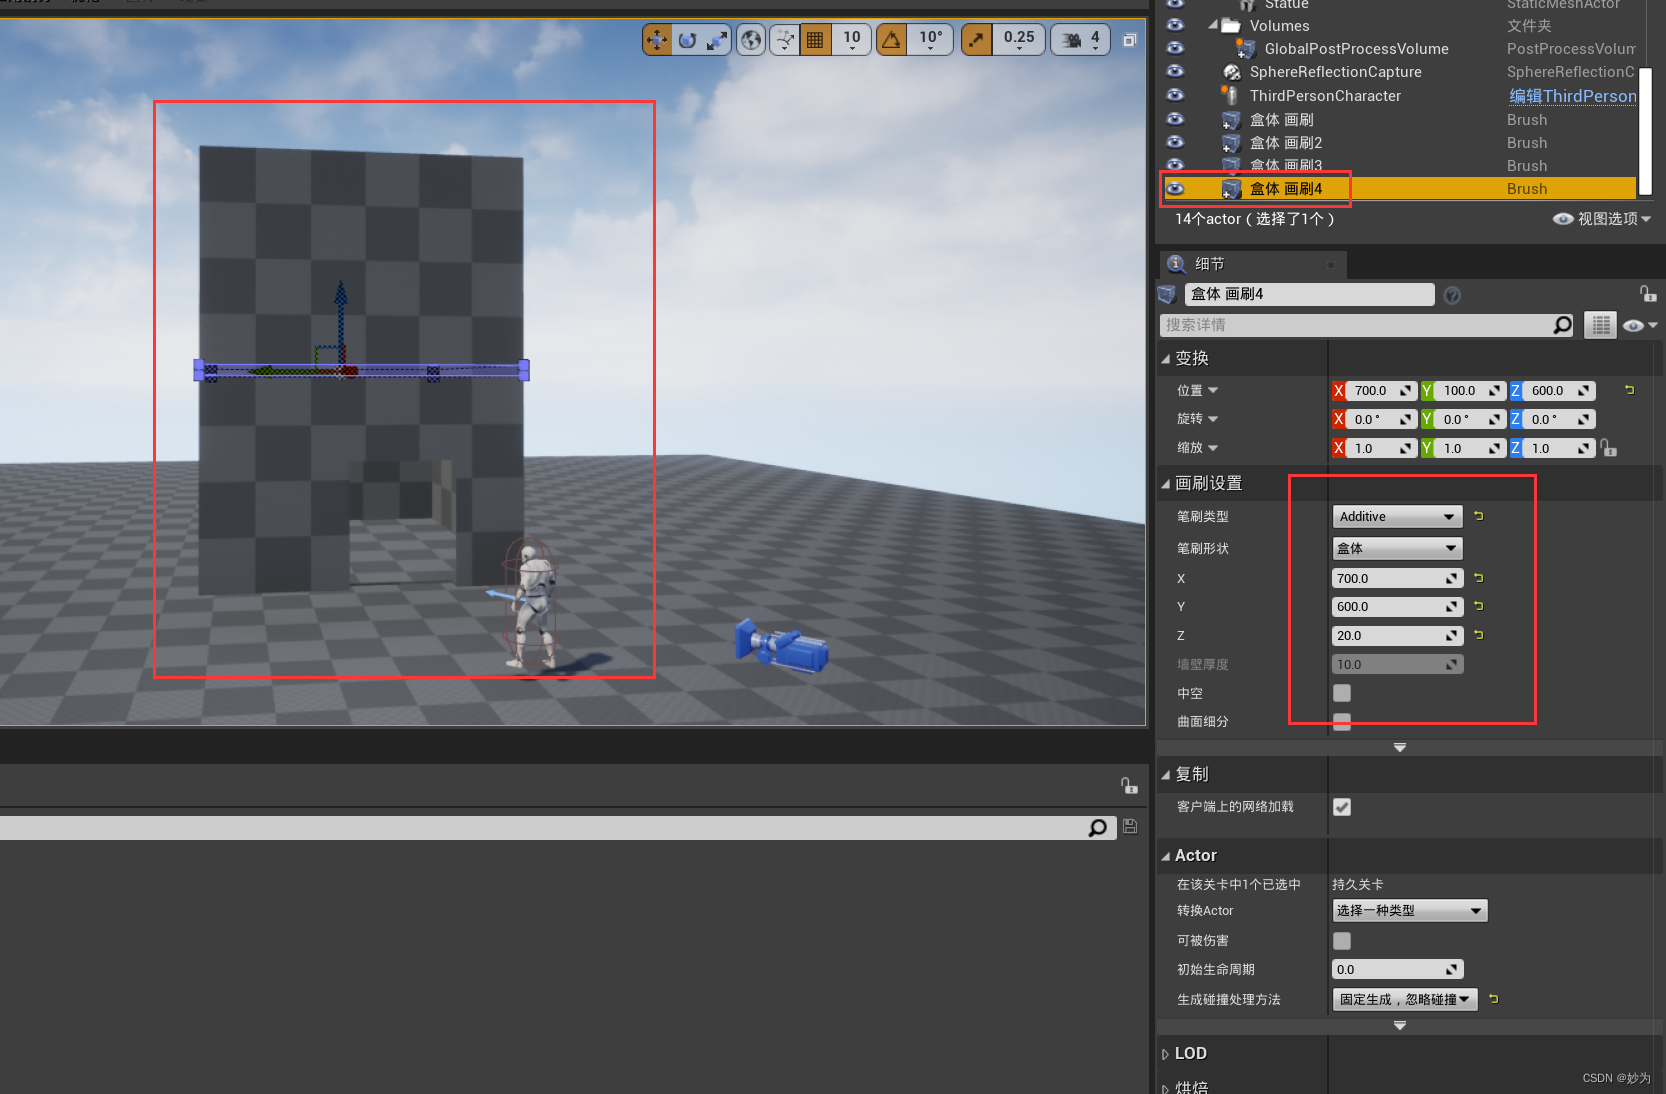Viewport: 1666px width, 1094px height.
Task: Toggle the details panel lock icon
Action: 1647,293
